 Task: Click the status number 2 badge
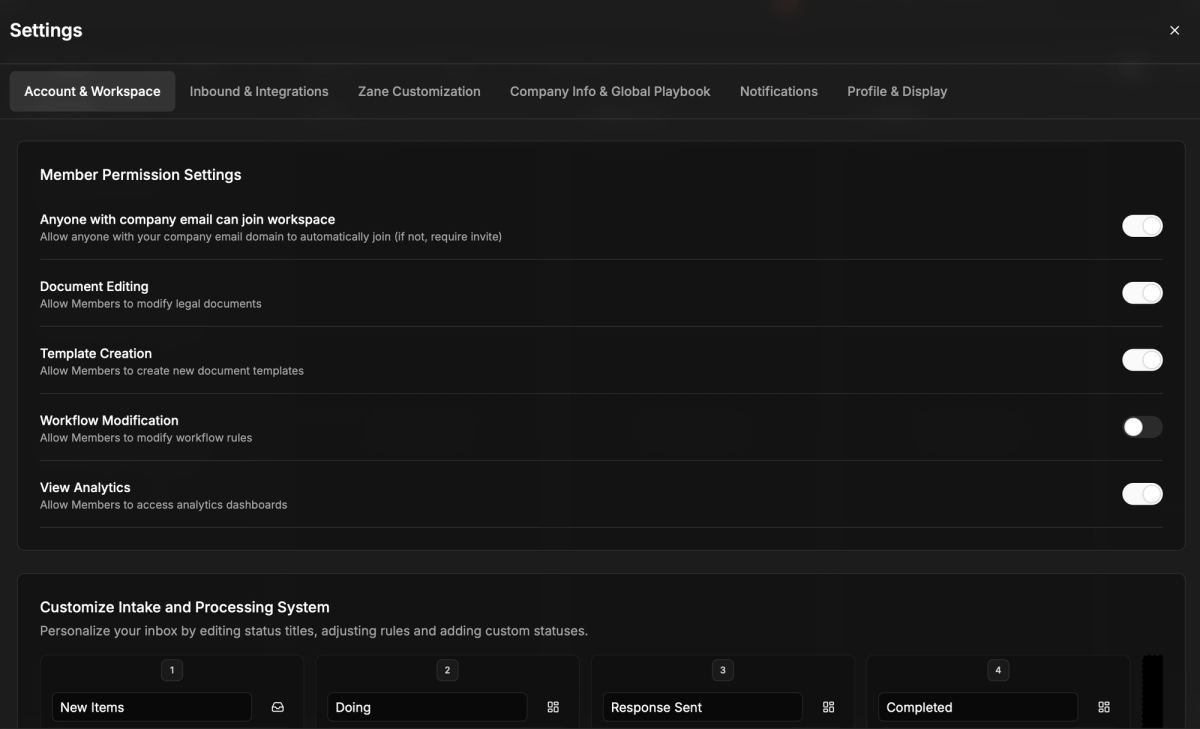(447, 670)
